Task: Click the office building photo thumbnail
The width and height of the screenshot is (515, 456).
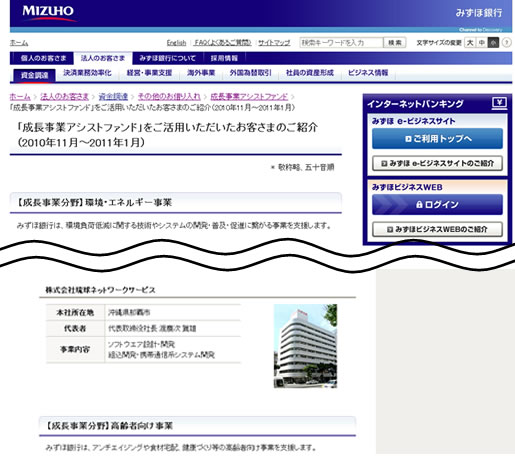Action: tap(305, 346)
